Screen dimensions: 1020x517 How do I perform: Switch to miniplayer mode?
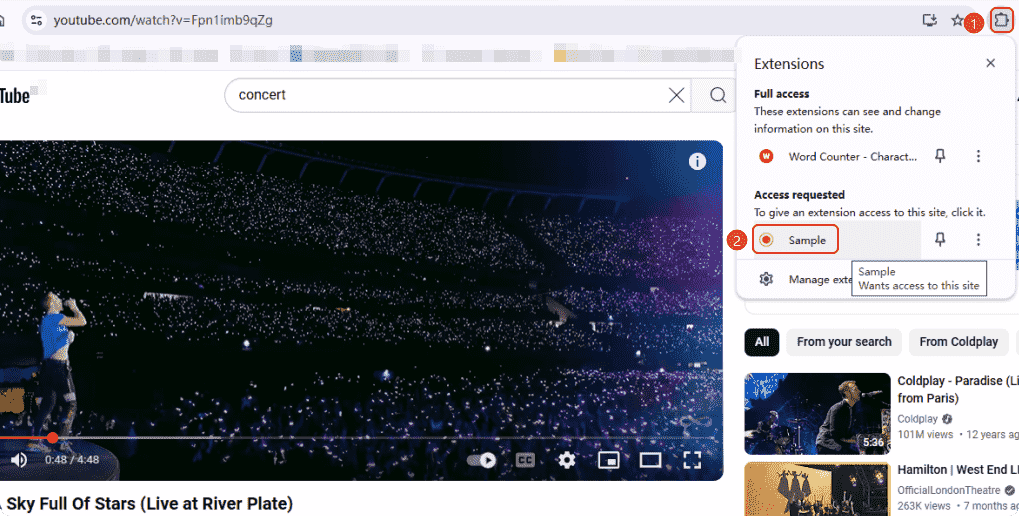coord(608,460)
